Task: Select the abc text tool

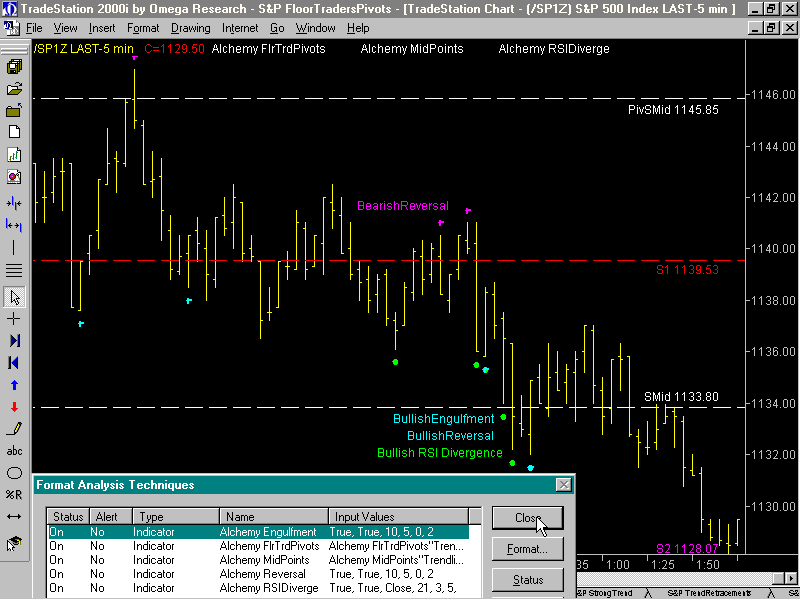Action: point(14,451)
